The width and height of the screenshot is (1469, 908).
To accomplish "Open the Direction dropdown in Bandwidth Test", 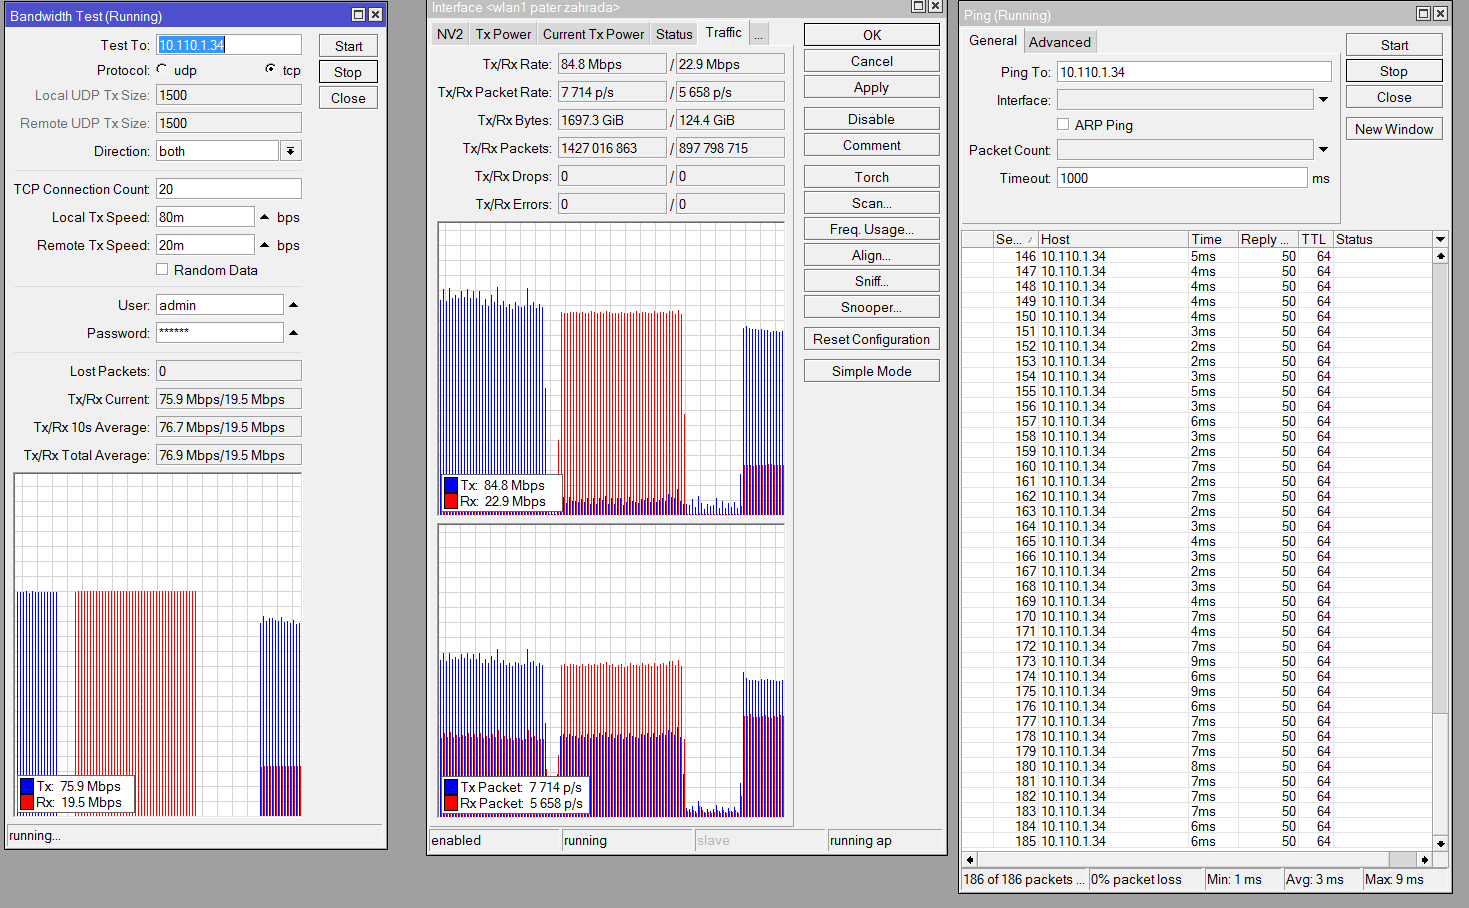I will point(291,151).
